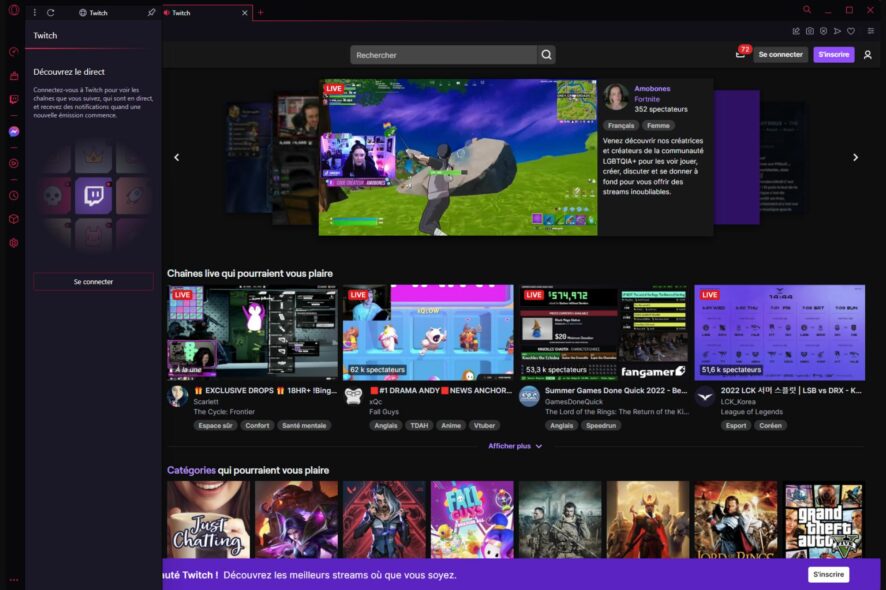Play the featured Fortnite live stream

coord(458,157)
